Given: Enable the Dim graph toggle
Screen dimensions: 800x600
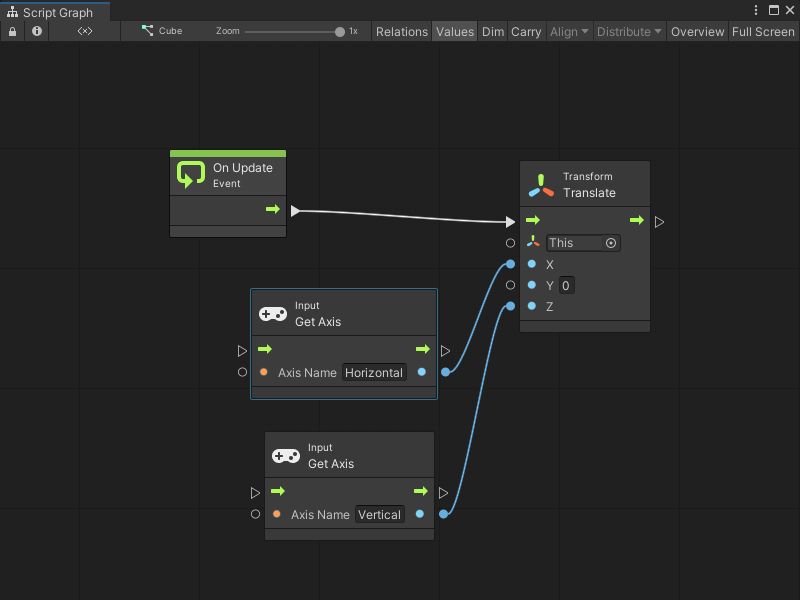Looking at the screenshot, I should 492,31.
